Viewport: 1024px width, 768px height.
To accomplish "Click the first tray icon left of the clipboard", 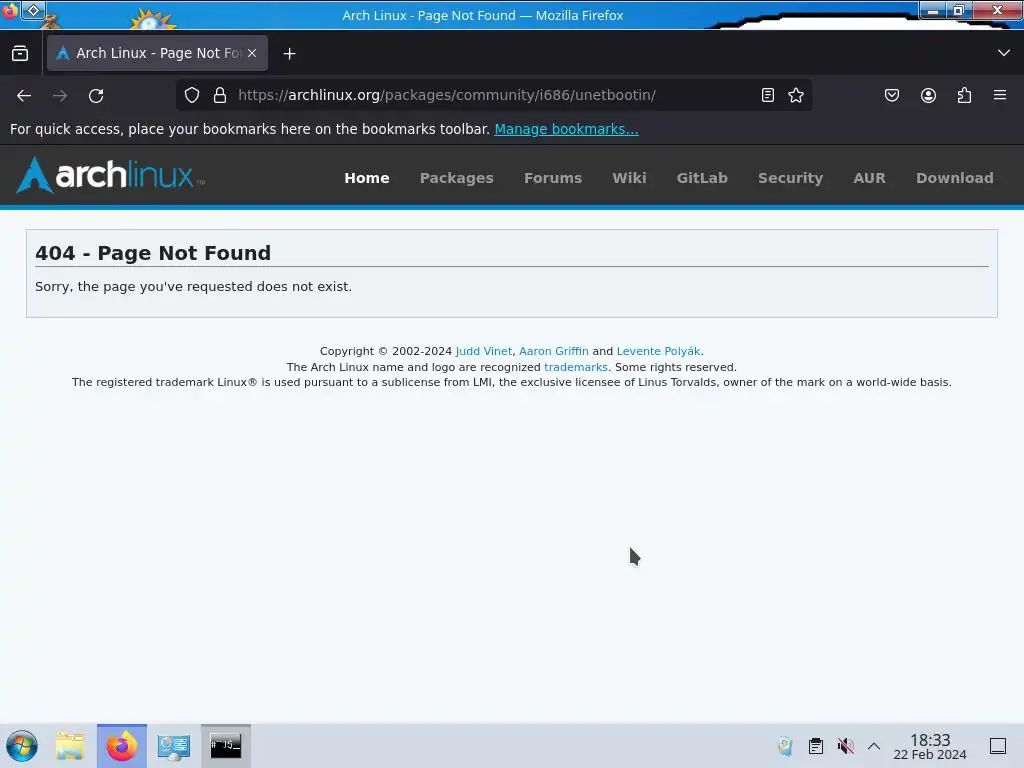I will [785, 746].
